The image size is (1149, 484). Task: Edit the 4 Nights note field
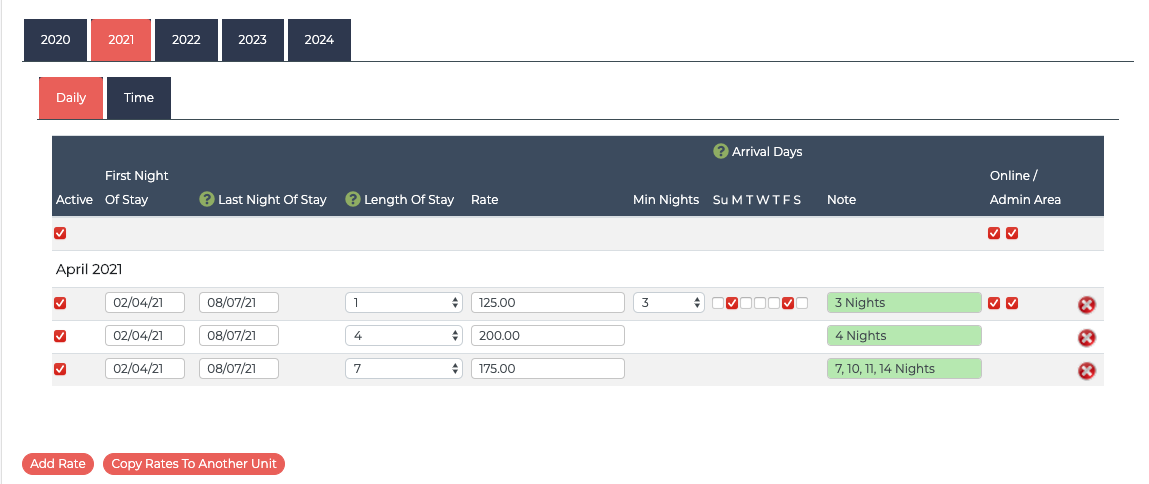(904, 336)
